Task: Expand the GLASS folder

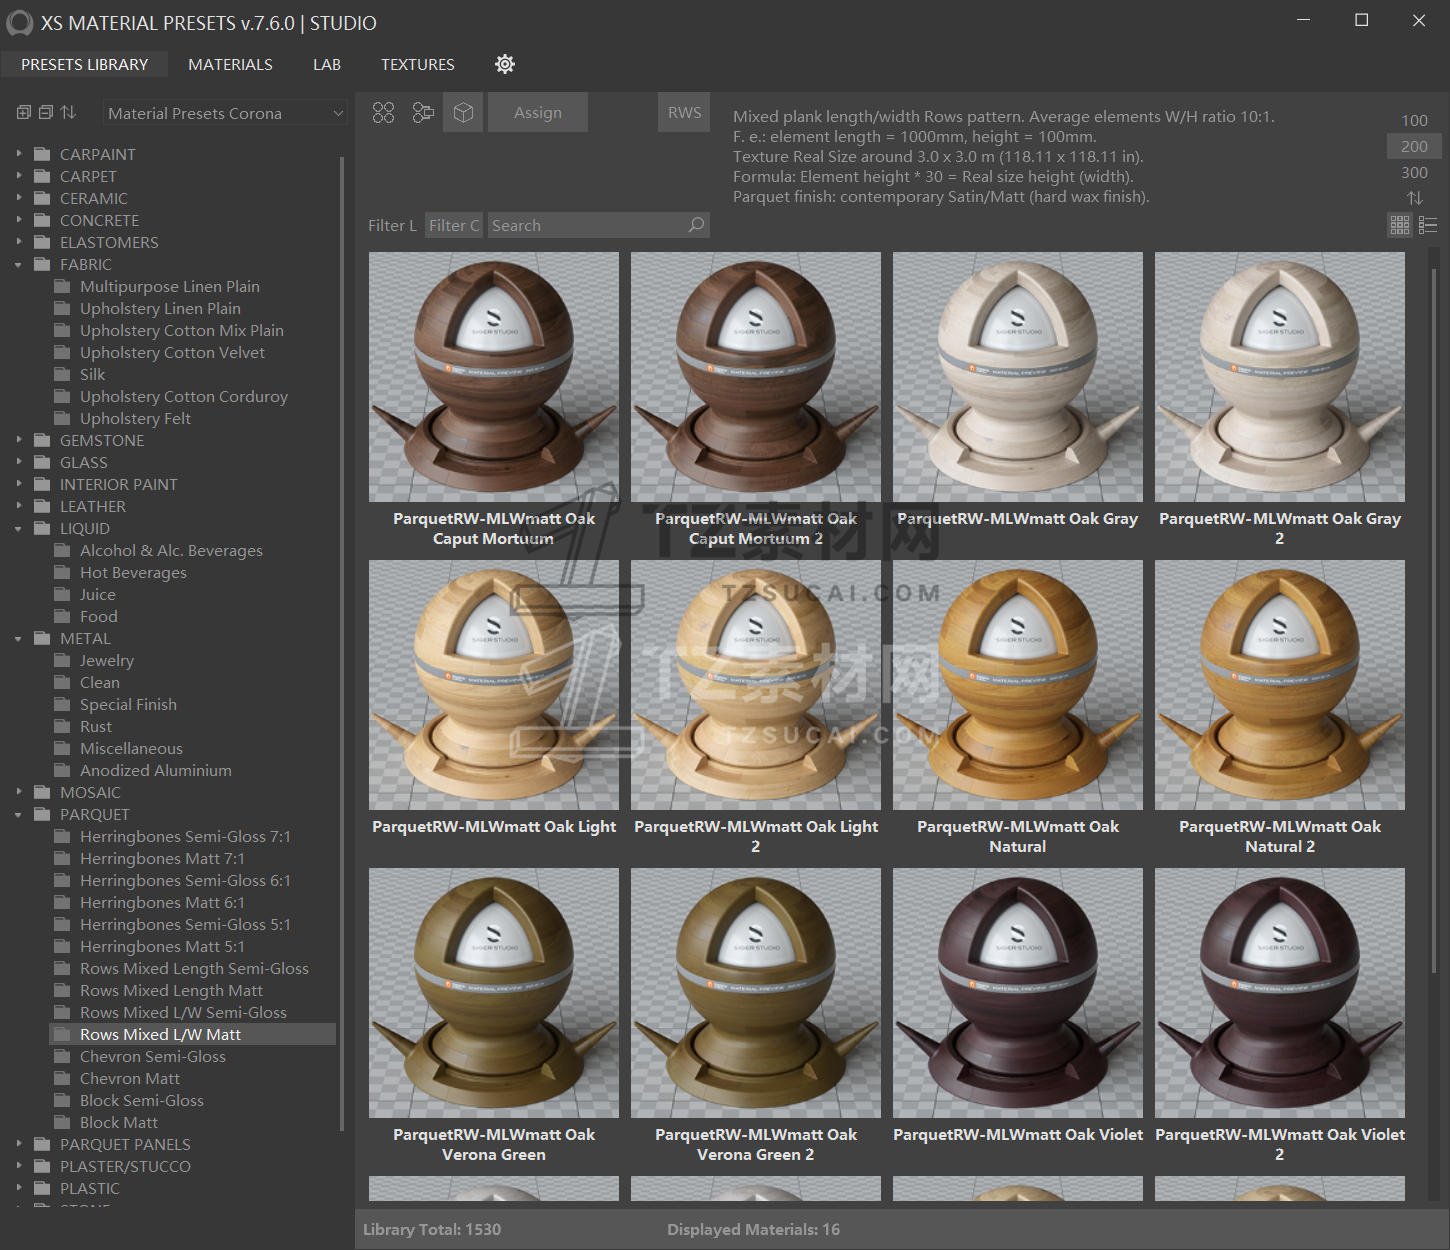Action: point(18,462)
